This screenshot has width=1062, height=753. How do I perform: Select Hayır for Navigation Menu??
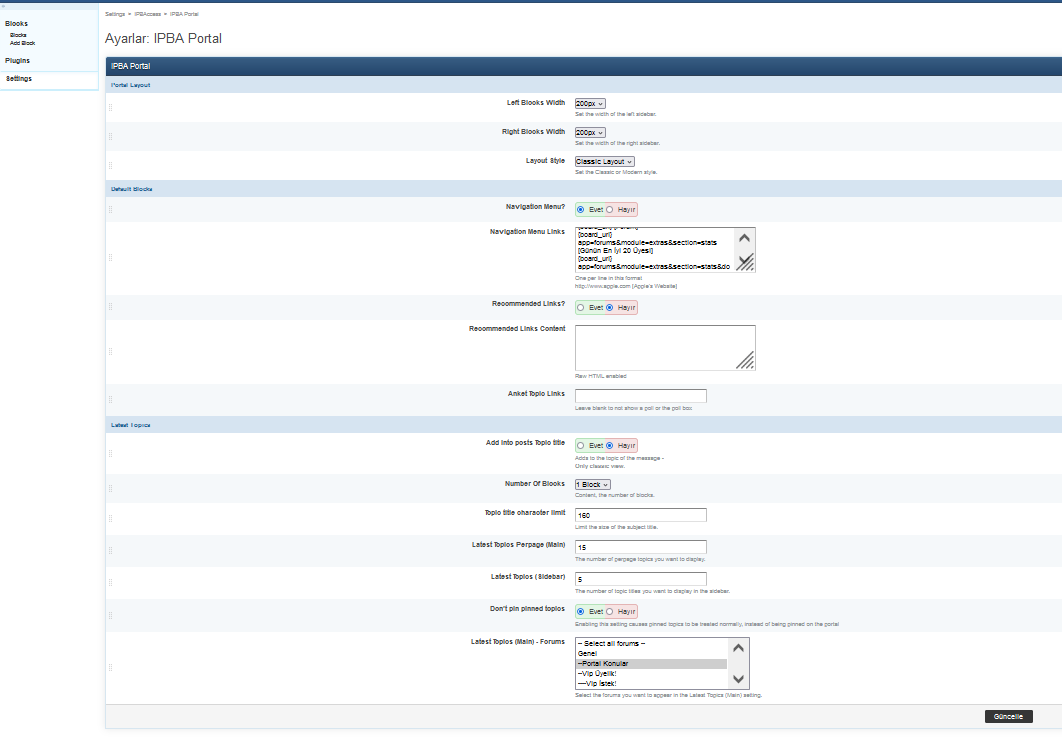[610, 210]
